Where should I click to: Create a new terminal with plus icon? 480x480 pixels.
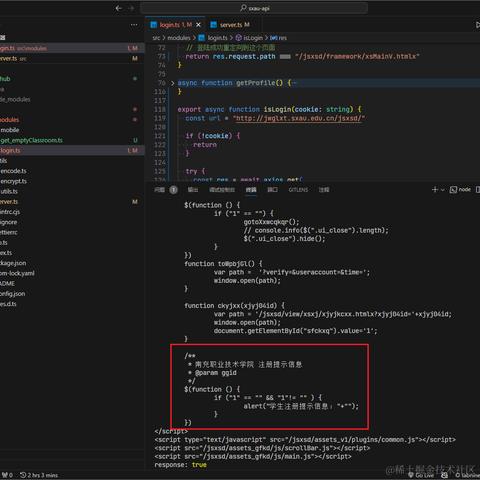435,190
